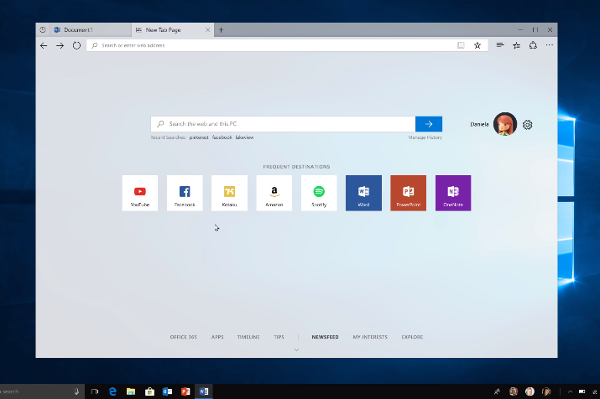The image size is (600, 399).
Task: Open the Kotaku tile
Action: pos(230,193)
